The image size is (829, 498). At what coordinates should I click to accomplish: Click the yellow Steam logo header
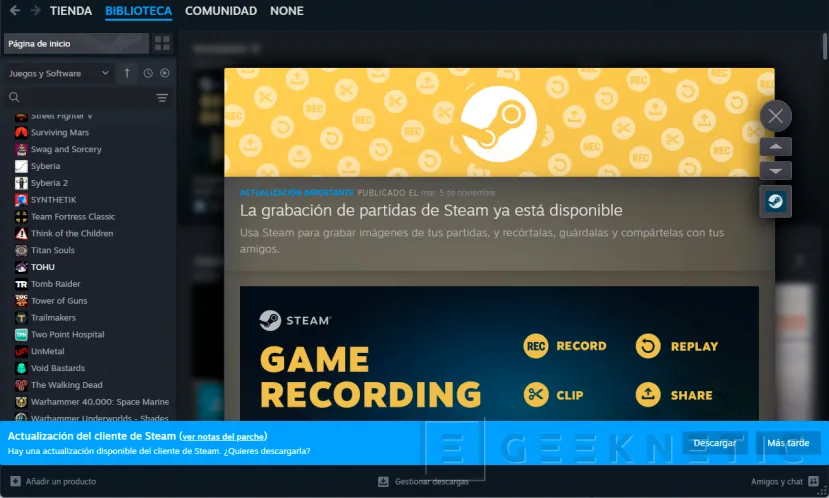point(499,122)
